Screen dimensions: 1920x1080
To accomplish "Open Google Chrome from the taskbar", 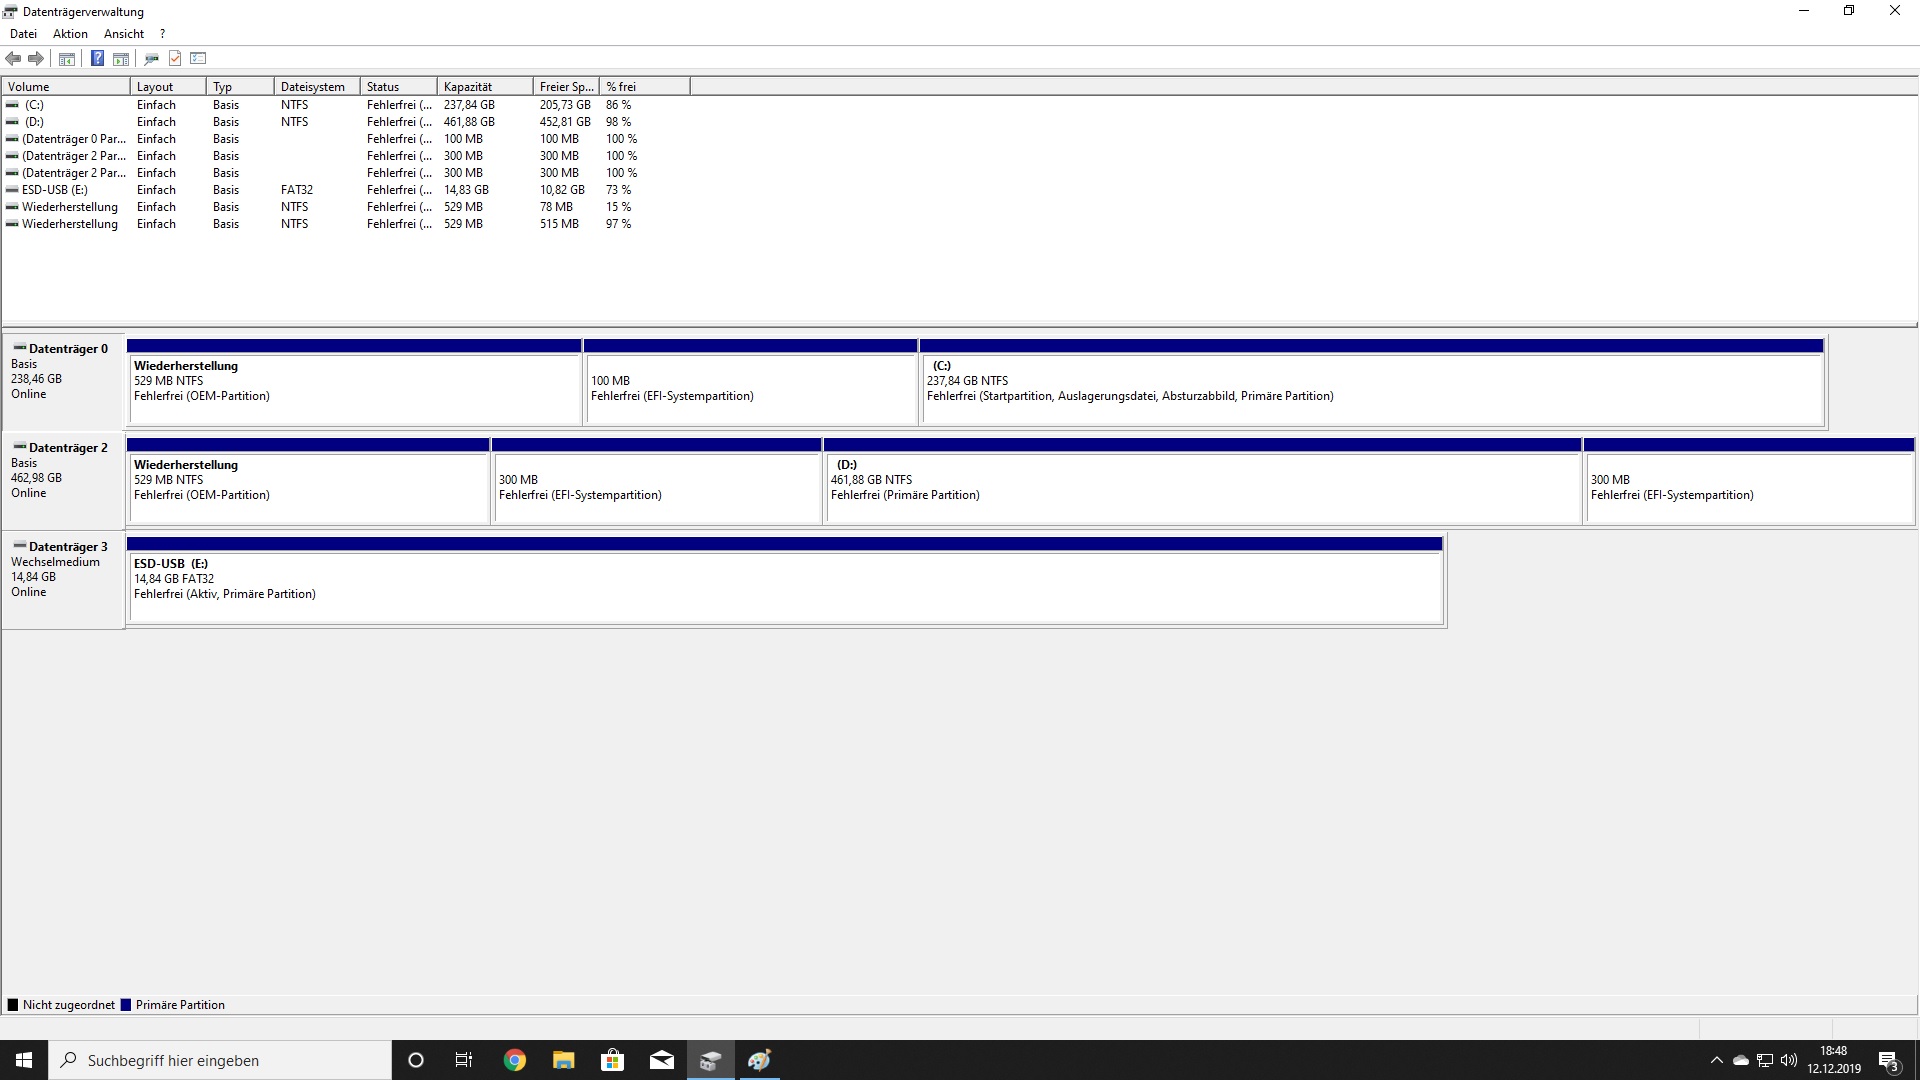I will [x=515, y=1060].
